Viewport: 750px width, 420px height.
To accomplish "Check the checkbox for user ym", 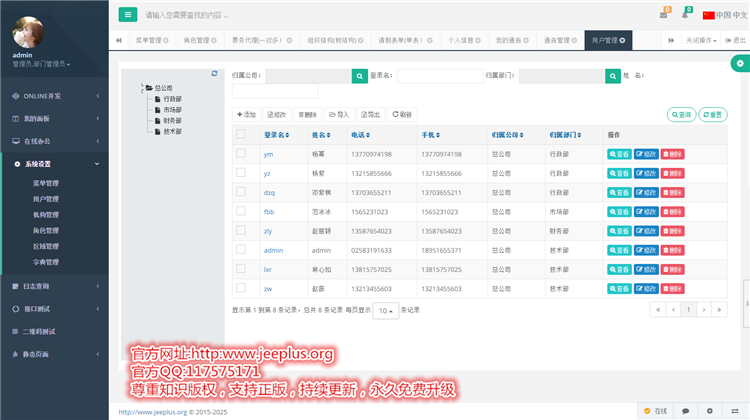I will [x=240, y=154].
